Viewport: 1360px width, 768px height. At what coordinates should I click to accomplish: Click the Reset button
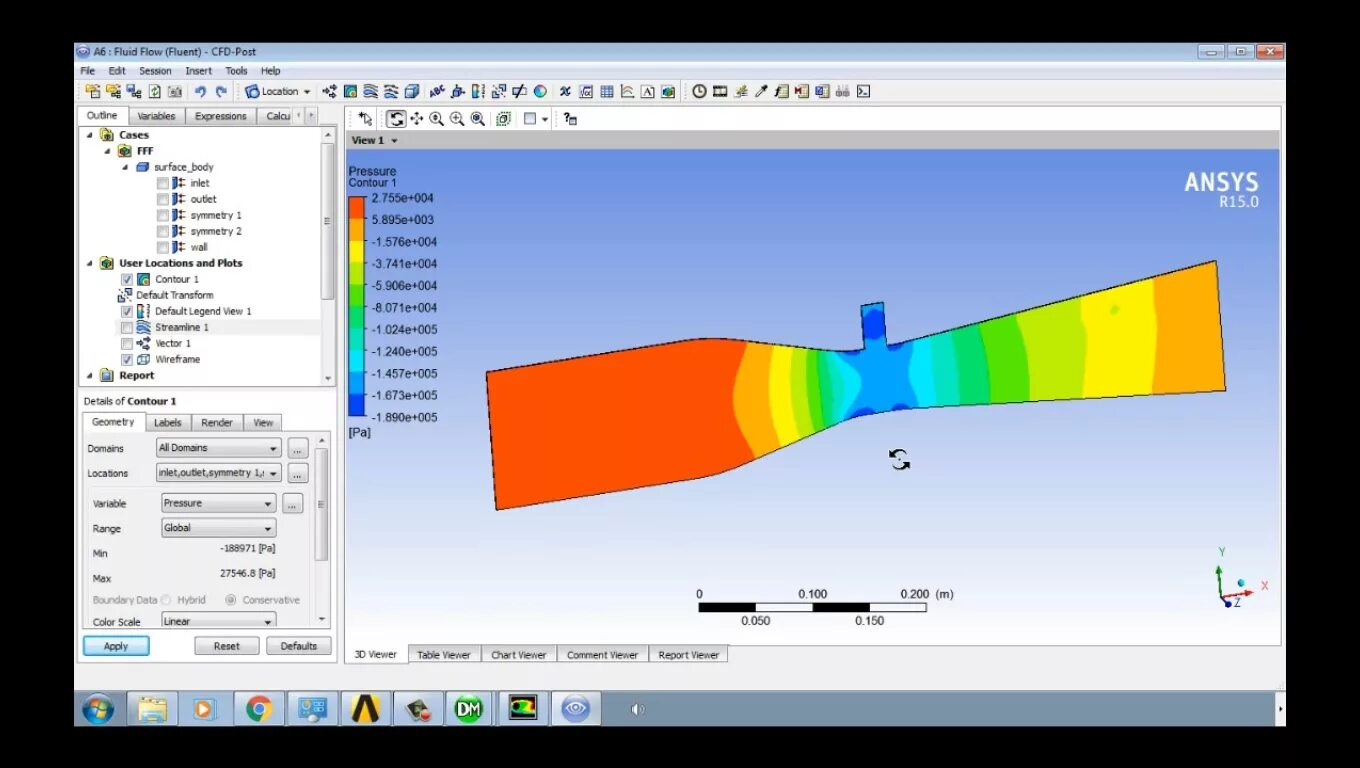tap(227, 646)
